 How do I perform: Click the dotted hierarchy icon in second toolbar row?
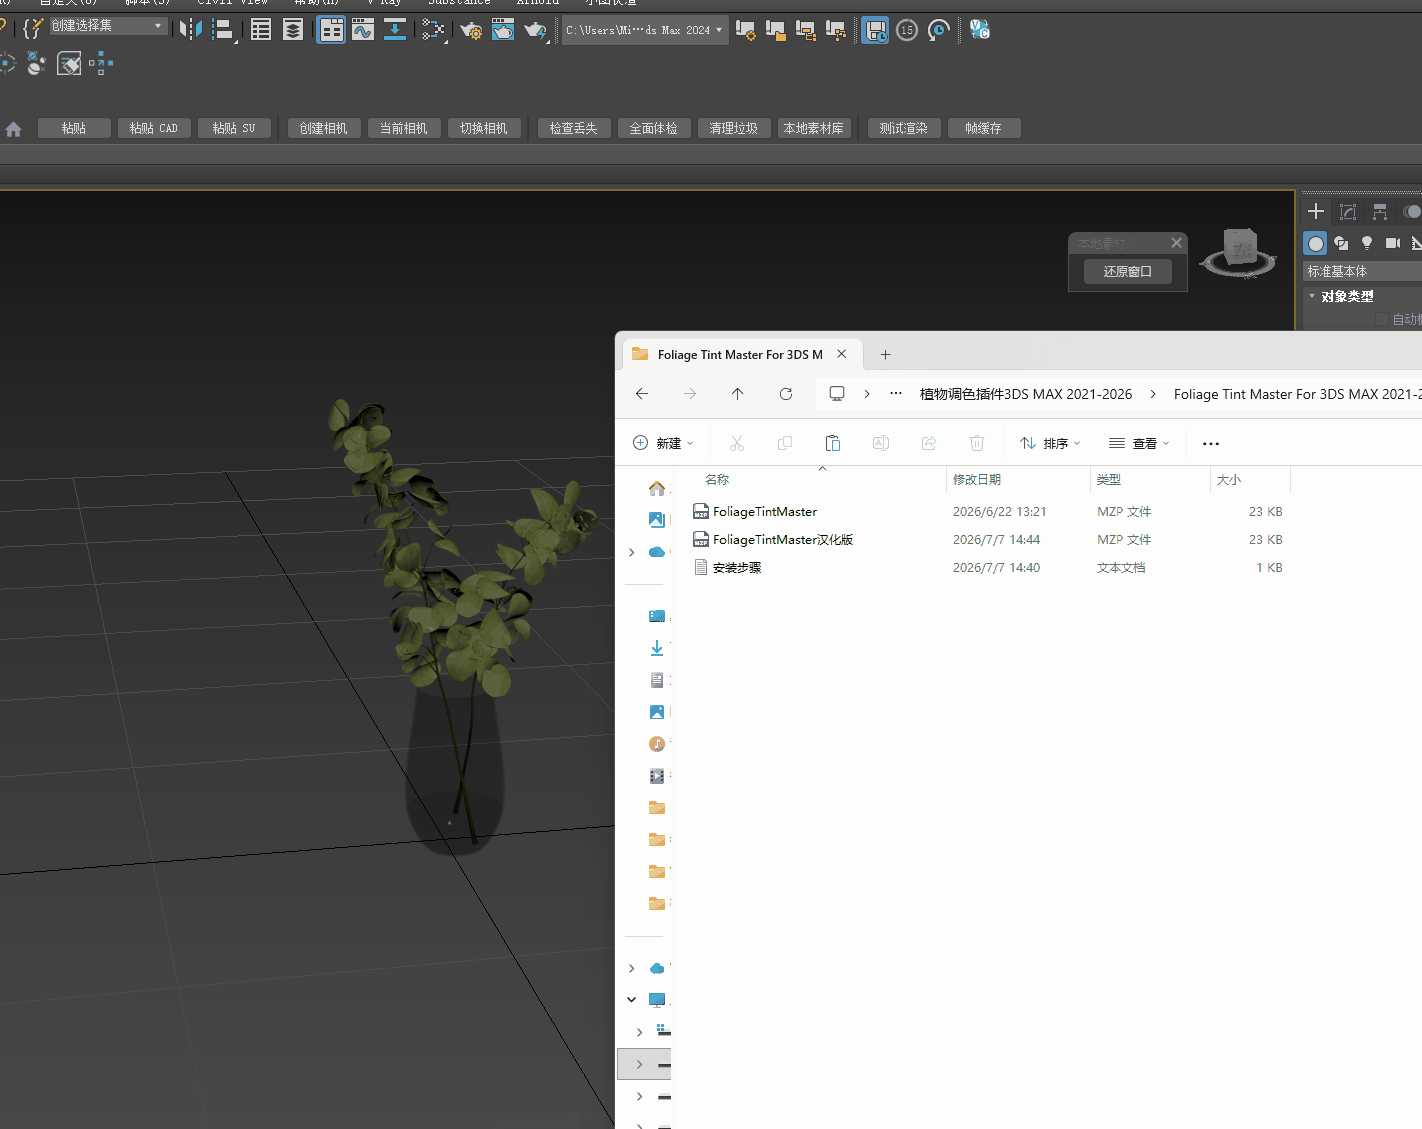pos(101,65)
